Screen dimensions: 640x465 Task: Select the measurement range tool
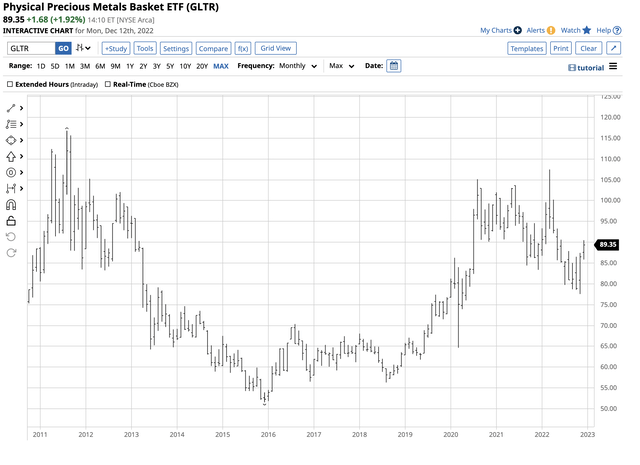coord(11,188)
